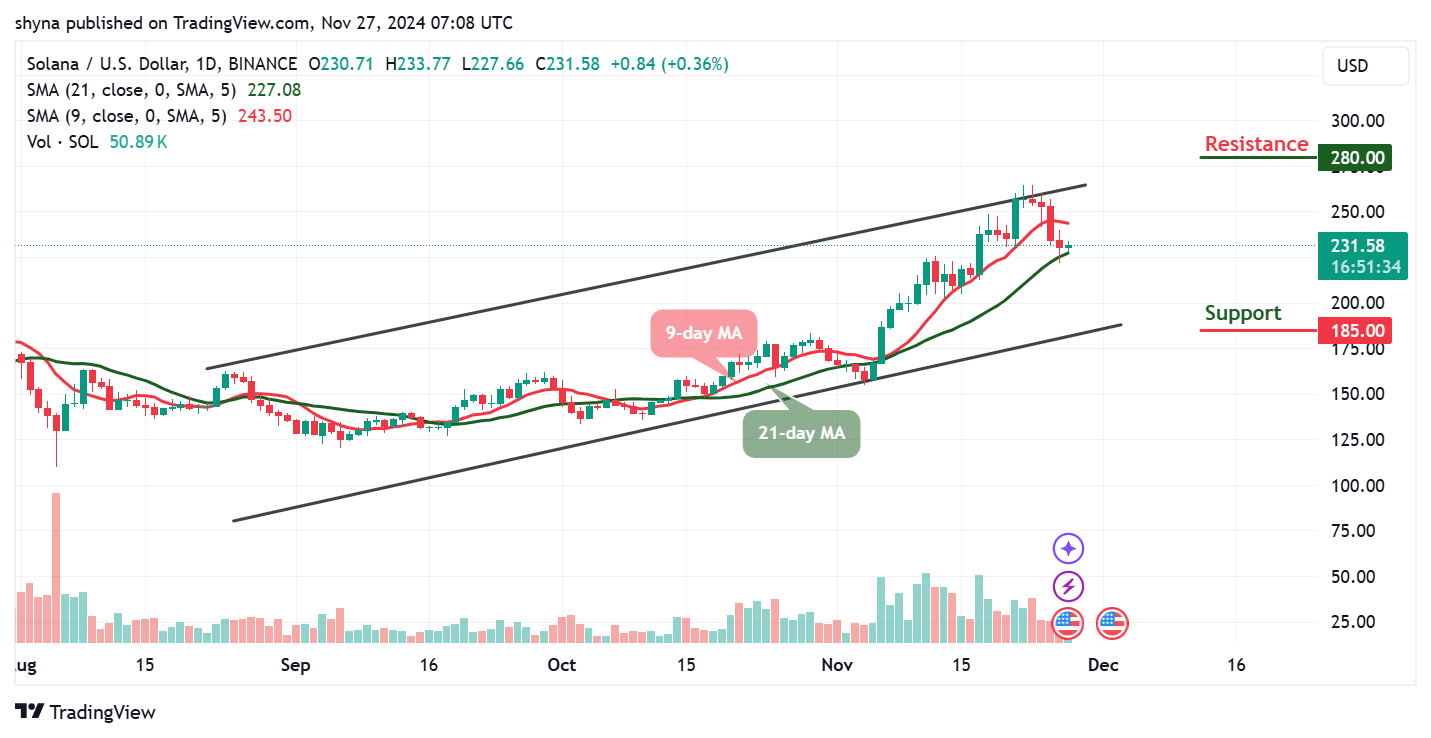Image resolution: width=1431 pixels, height=738 pixels.
Task: Click the C231.58 close price value
Action: [567, 64]
